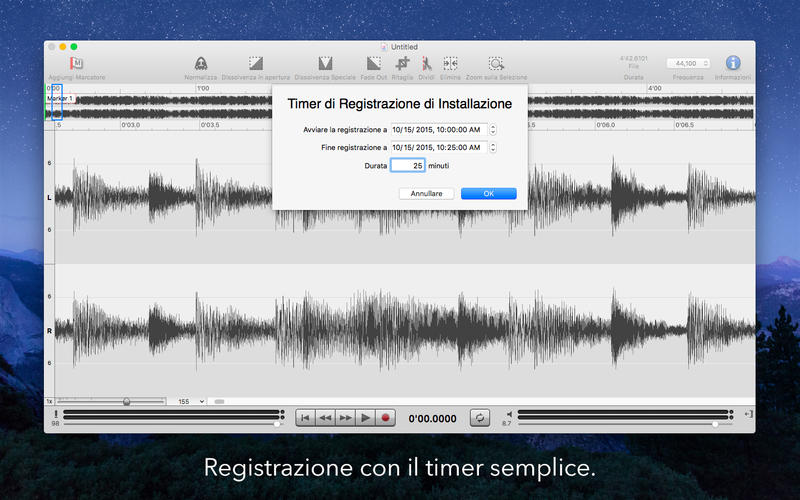This screenshot has height=500, width=800.
Task: Click the 0'00.0000 time display
Action: tap(432, 419)
